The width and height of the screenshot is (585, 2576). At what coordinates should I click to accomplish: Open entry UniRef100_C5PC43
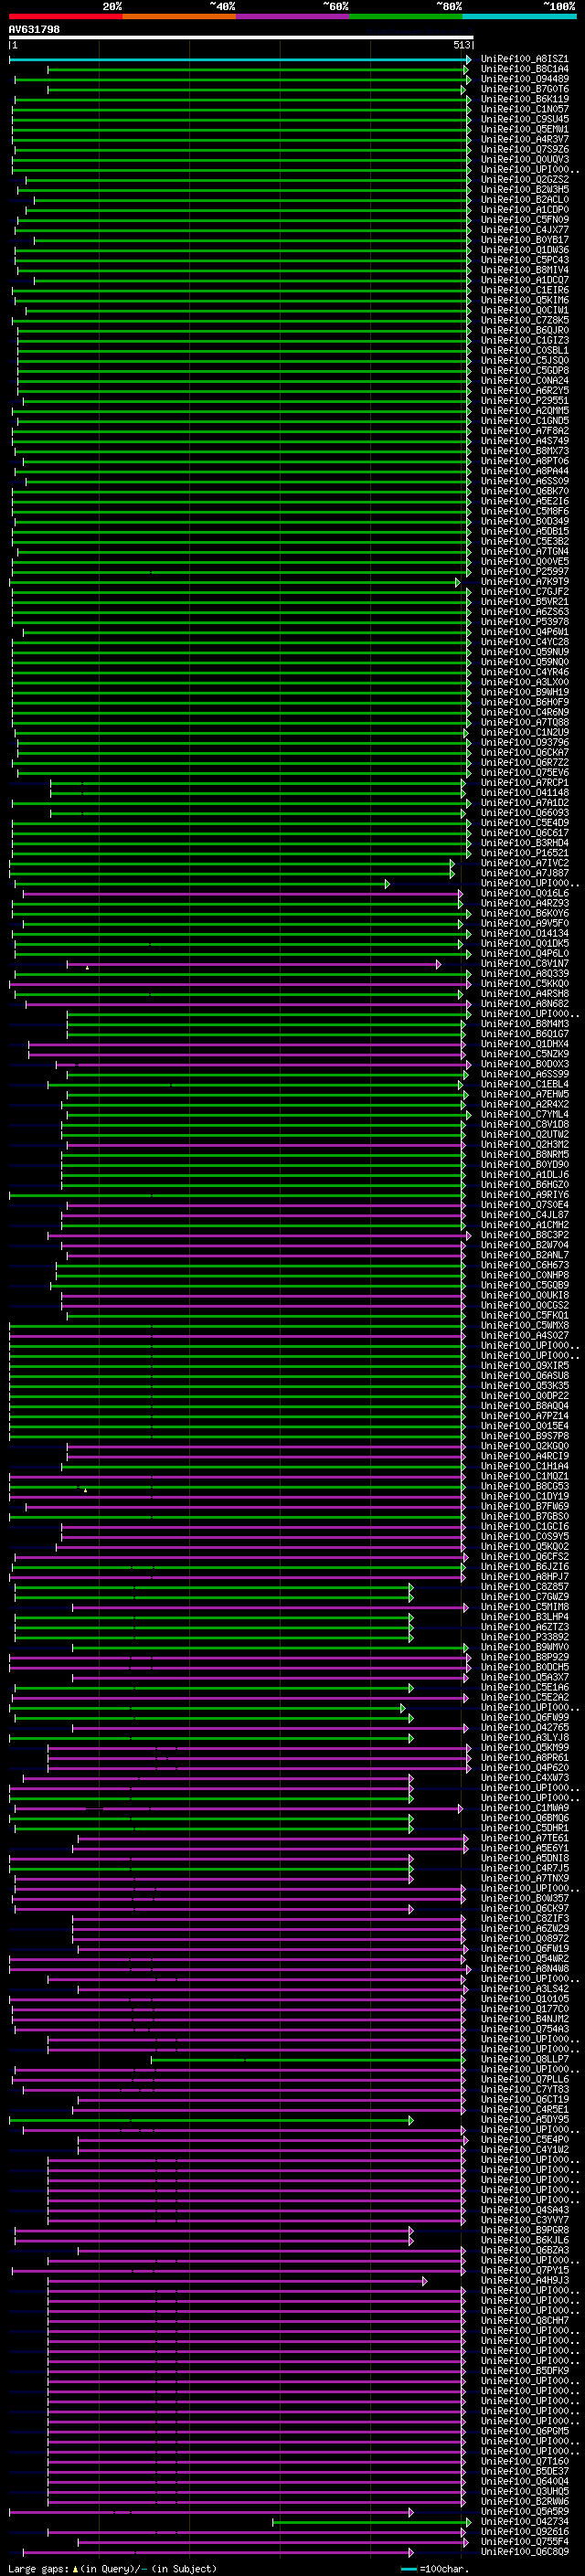(x=524, y=261)
